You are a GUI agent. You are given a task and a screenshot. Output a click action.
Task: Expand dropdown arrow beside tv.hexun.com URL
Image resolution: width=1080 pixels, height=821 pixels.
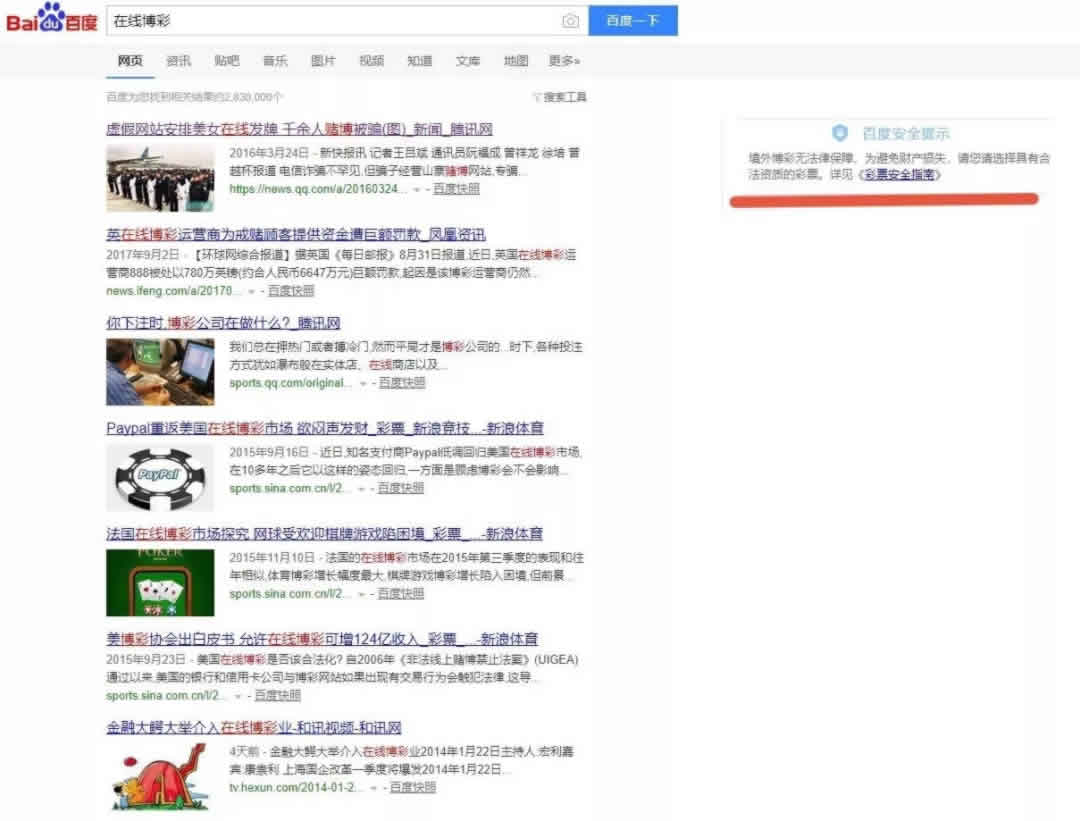373,788
